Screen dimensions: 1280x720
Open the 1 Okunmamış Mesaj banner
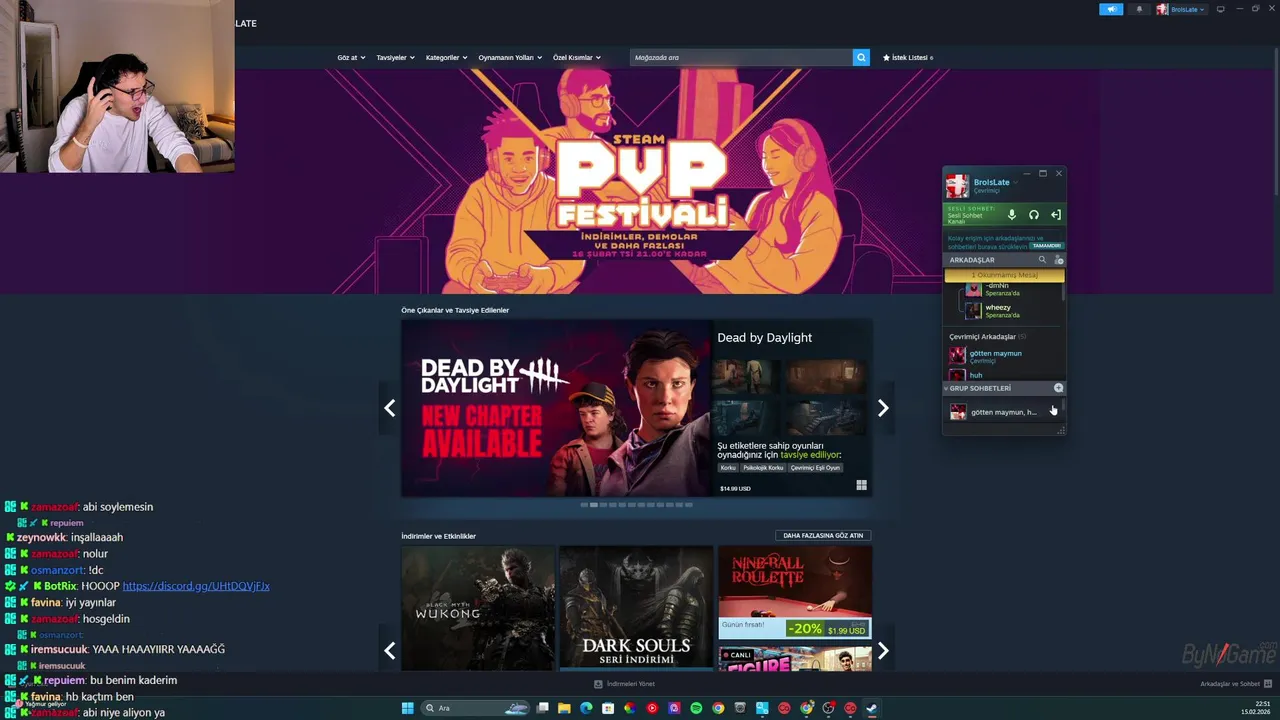coord(1004,275)
